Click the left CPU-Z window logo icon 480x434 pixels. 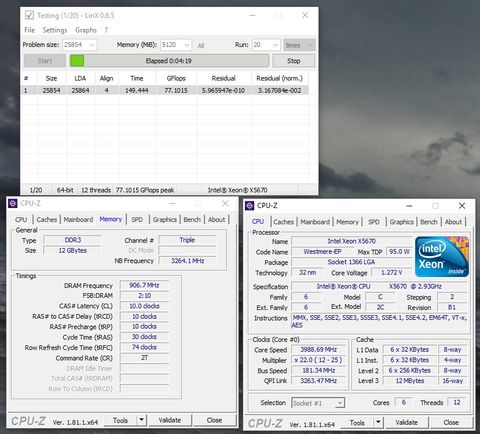pyautogui.click(x=13, y=203)
